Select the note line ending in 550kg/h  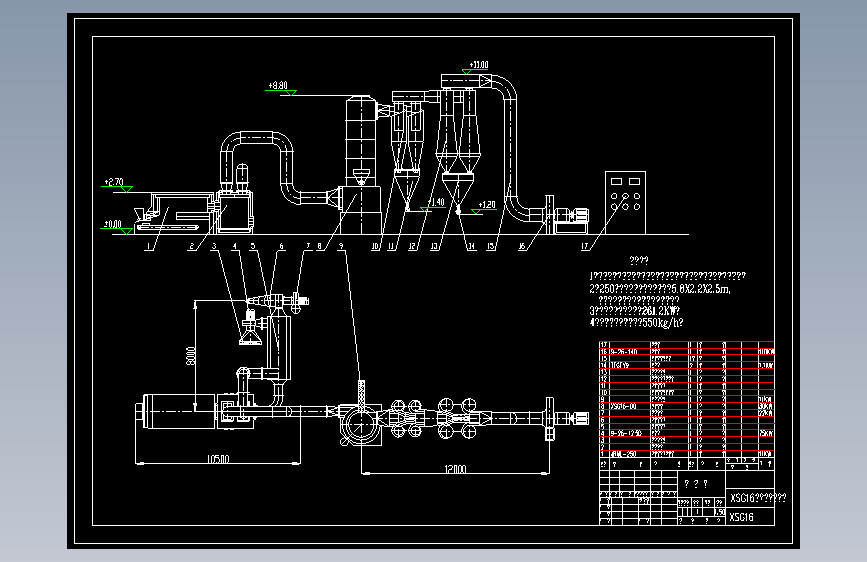pyautogui.click(x=636, y=322)
